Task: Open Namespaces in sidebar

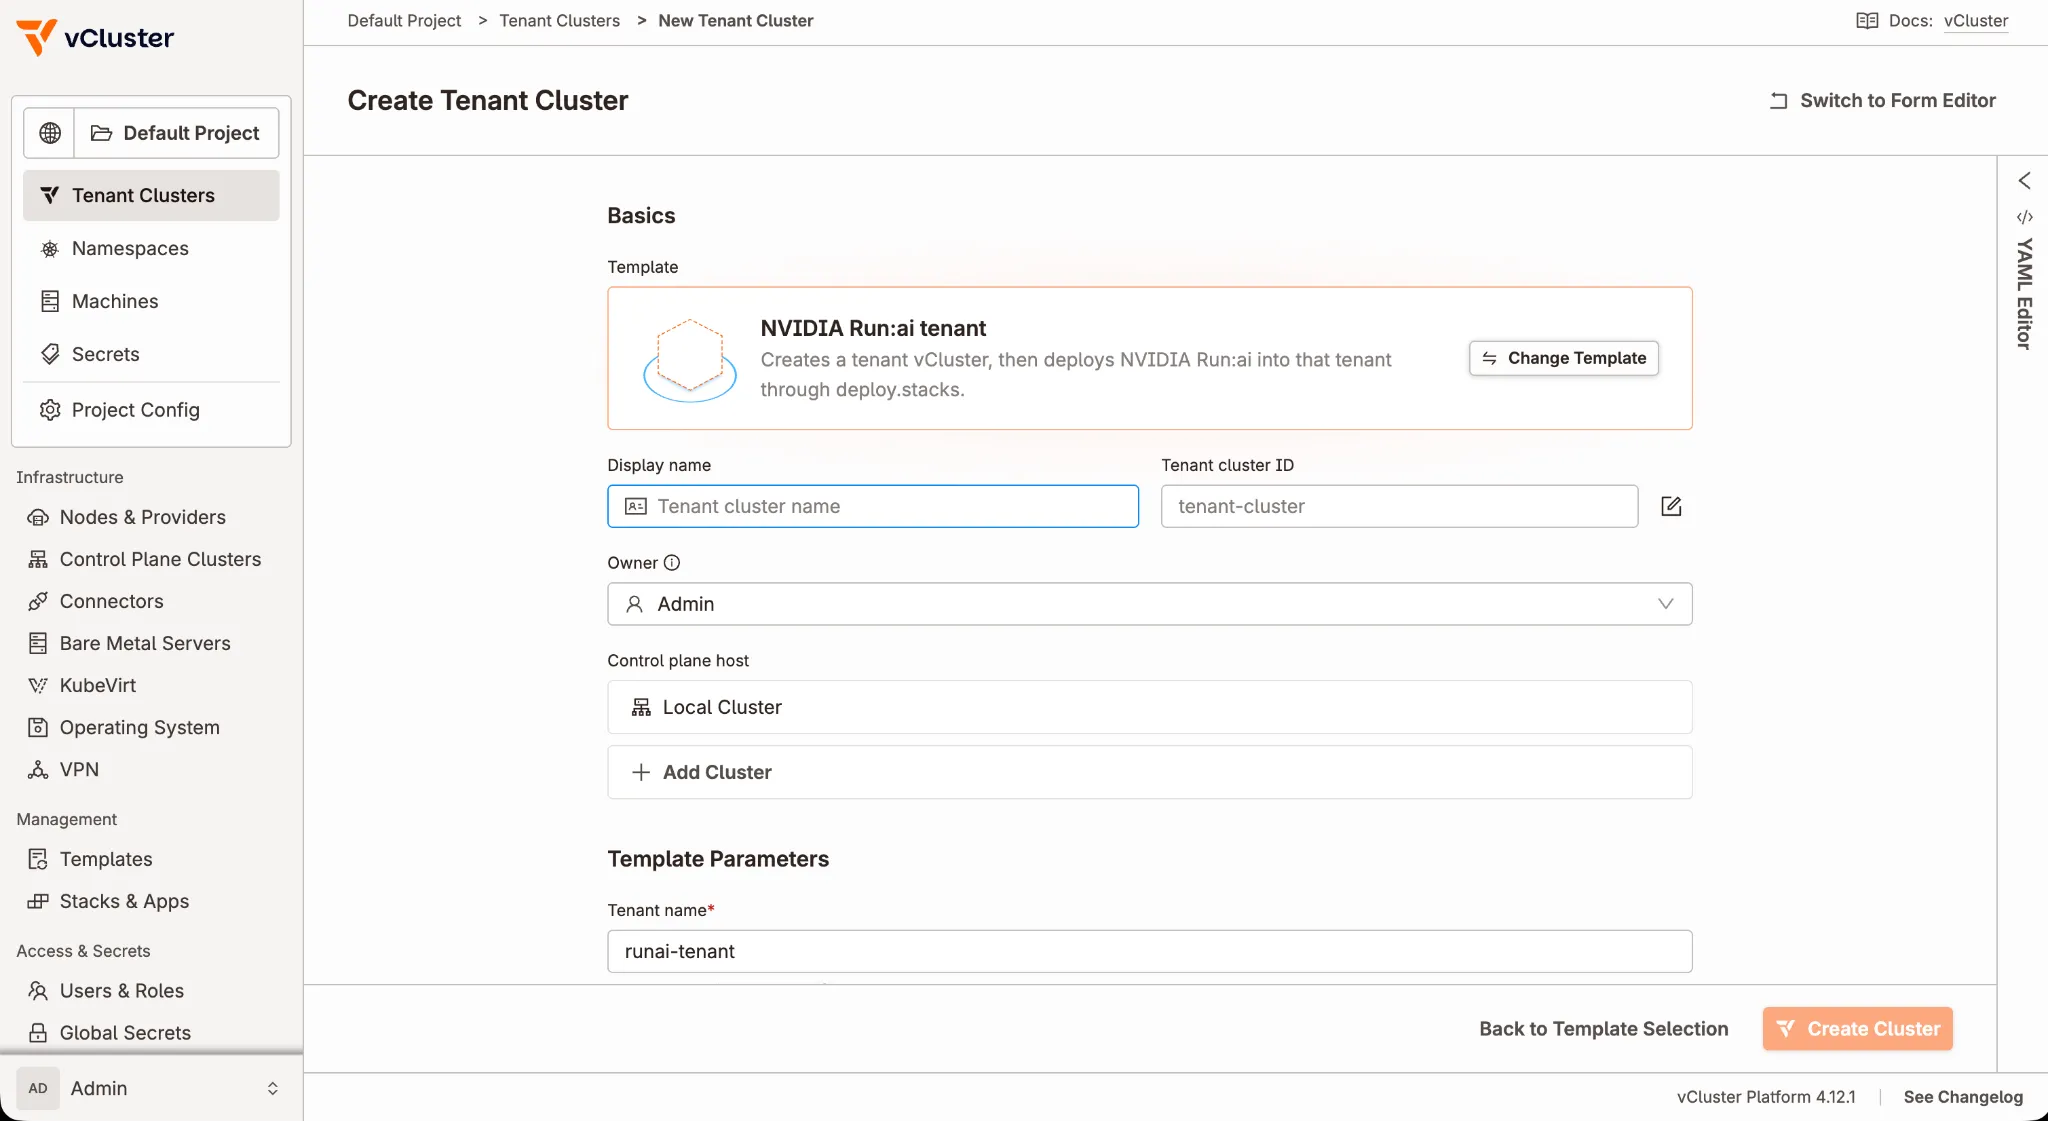Action: [151, 248]
